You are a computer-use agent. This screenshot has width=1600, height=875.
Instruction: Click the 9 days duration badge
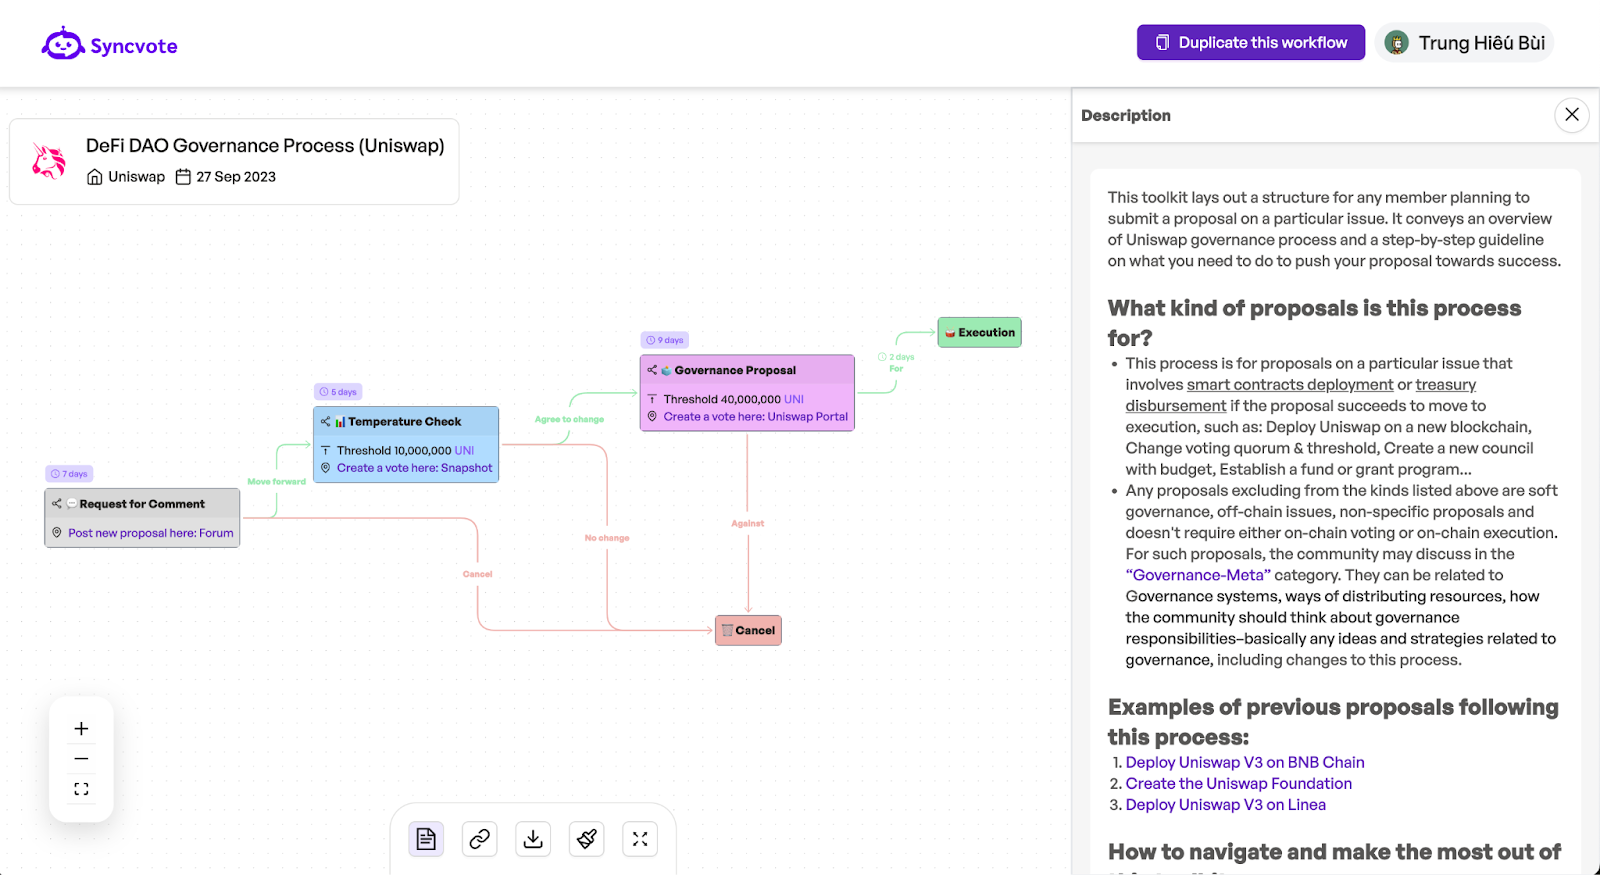(665, 340)
